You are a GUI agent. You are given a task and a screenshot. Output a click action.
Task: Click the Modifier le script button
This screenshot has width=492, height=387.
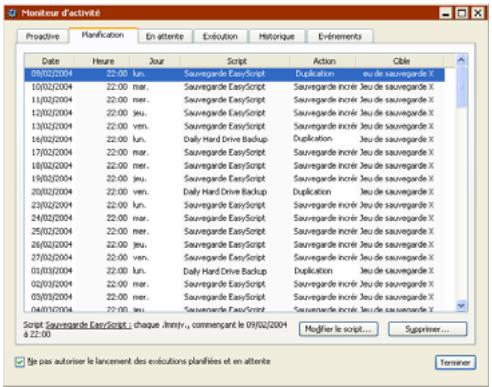pyautogui.click(x=338, y=329)
